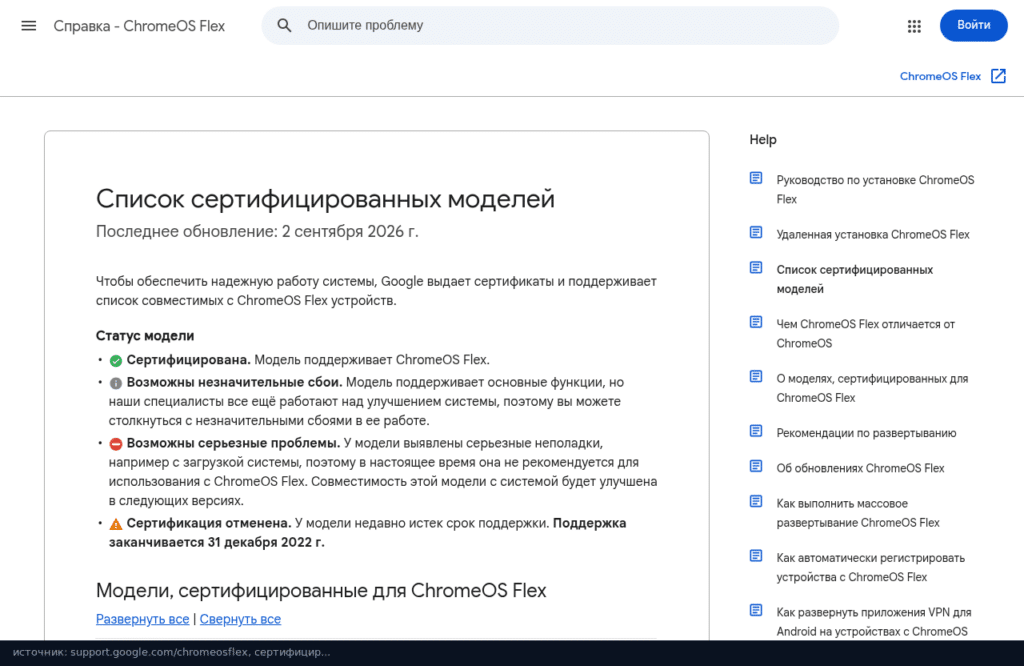Click the Справка - ChromeOS Flex title
The width and height of the screenshot is (1024, 666).
coord(139,26)
